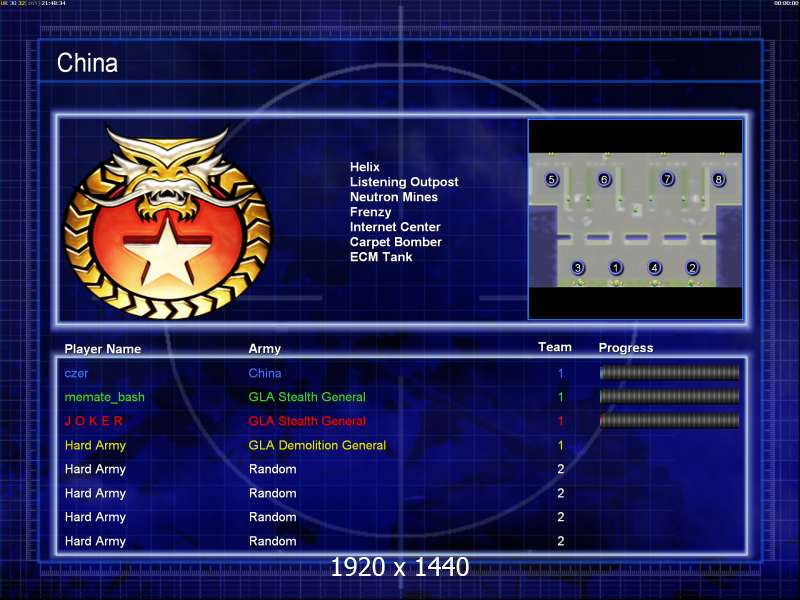Select 'Internet Center' in the list

(395, 227)
